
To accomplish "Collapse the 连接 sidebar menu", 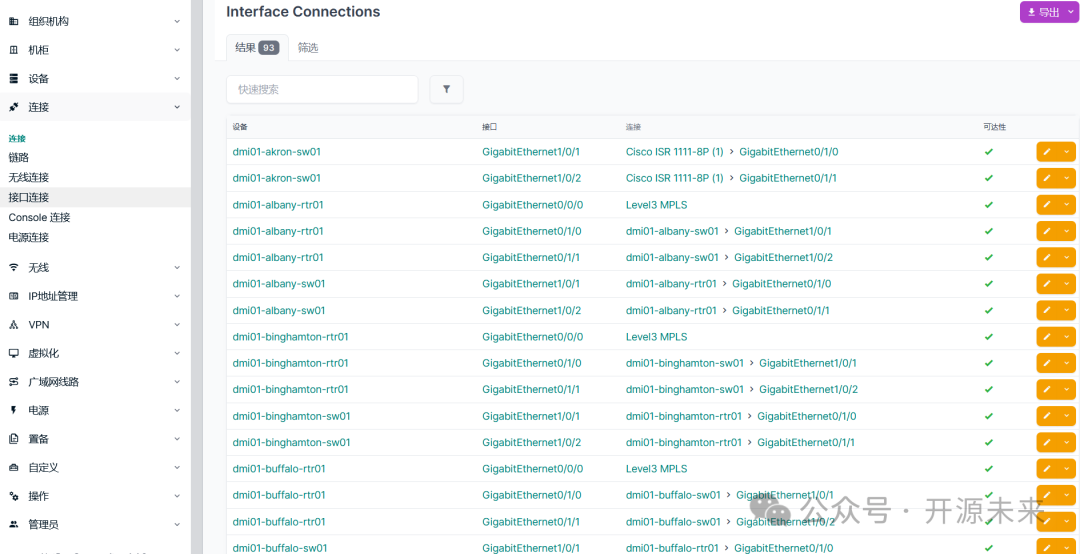I will (177, 107).
